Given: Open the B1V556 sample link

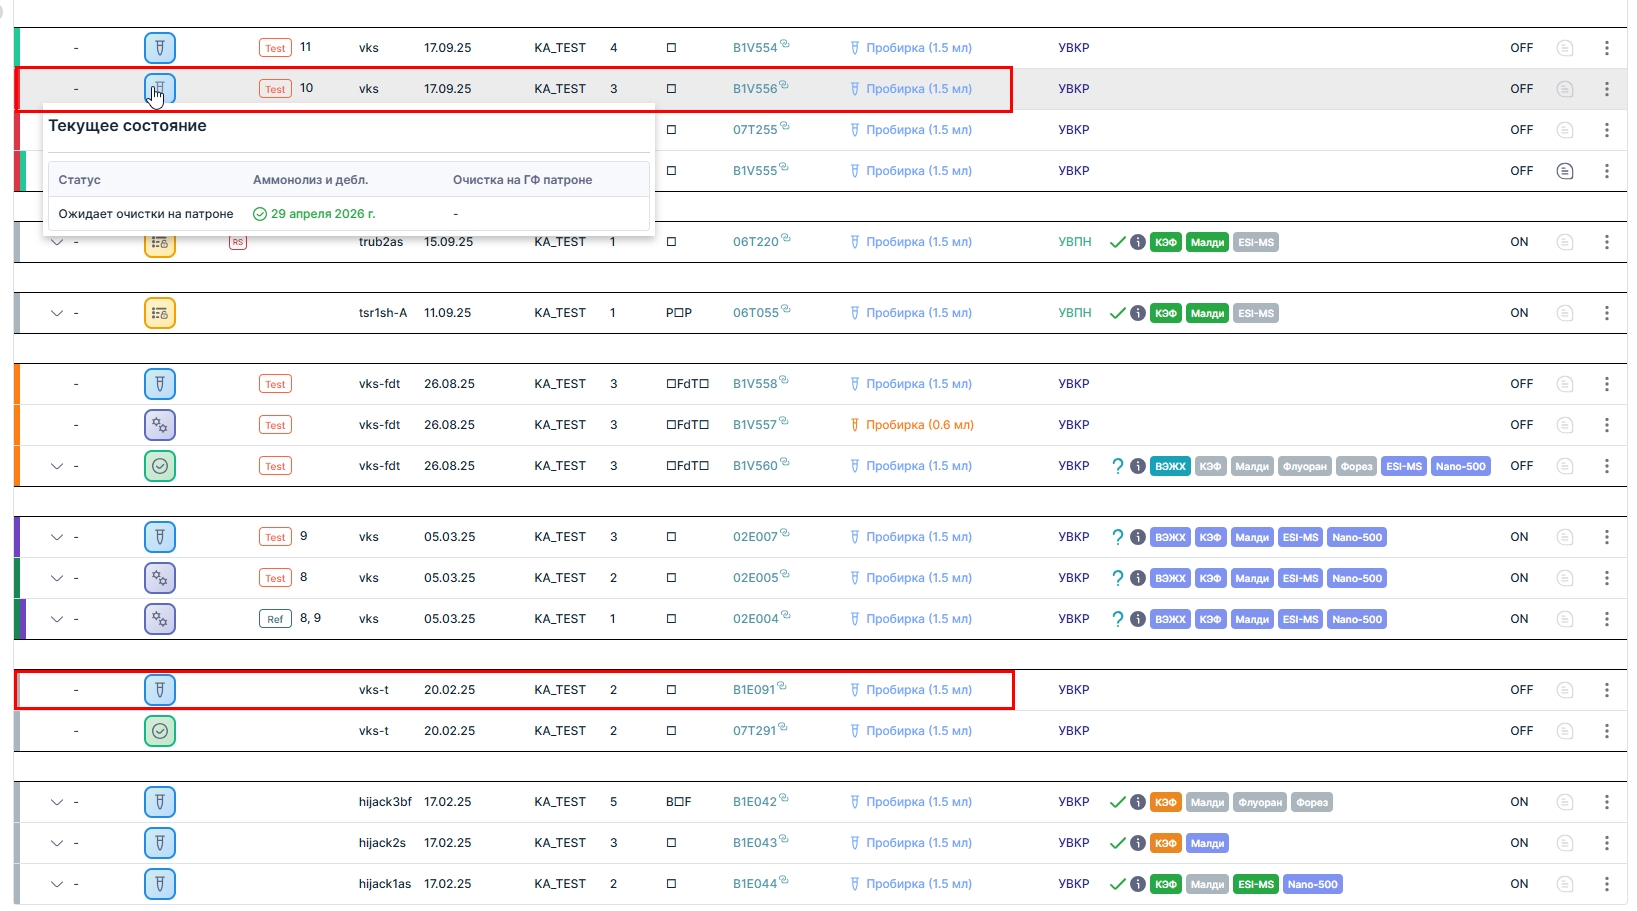Looking at the screenshot, I should click(755, 89).
